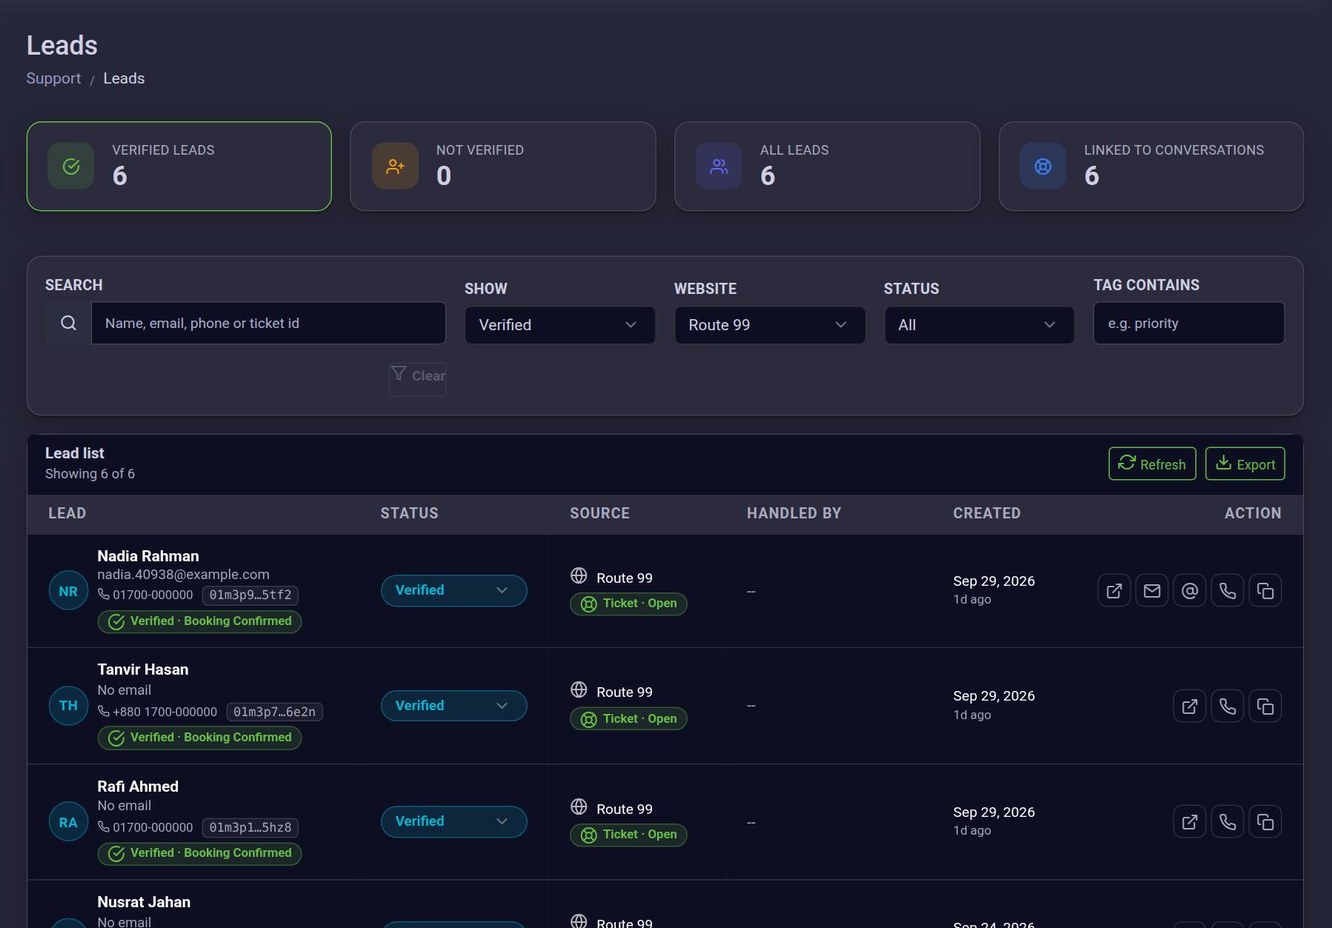Viewport: 1332px width, 928px height.
Task: Select the Verified Leads summary card
Action: pyautogui.click(x=179, y=166)
